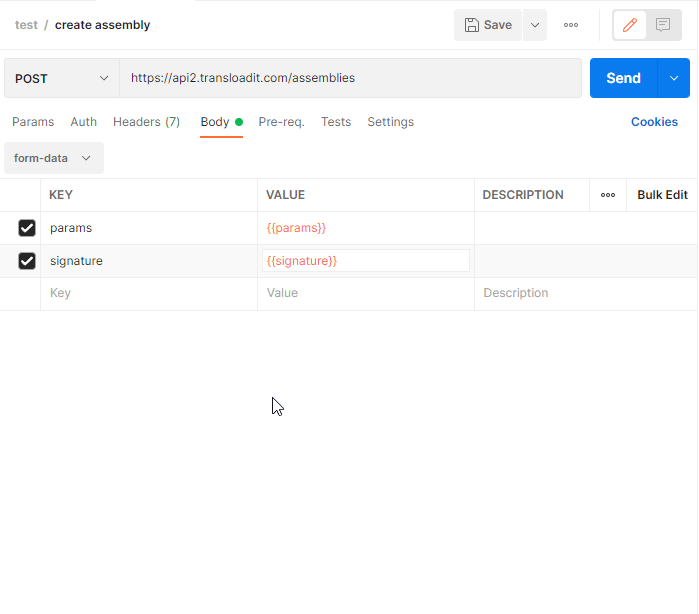Image resolution: width=699 pixels, height=614 pixels.
Task: Click the DESCRIPTION column header
Action: 523,195
